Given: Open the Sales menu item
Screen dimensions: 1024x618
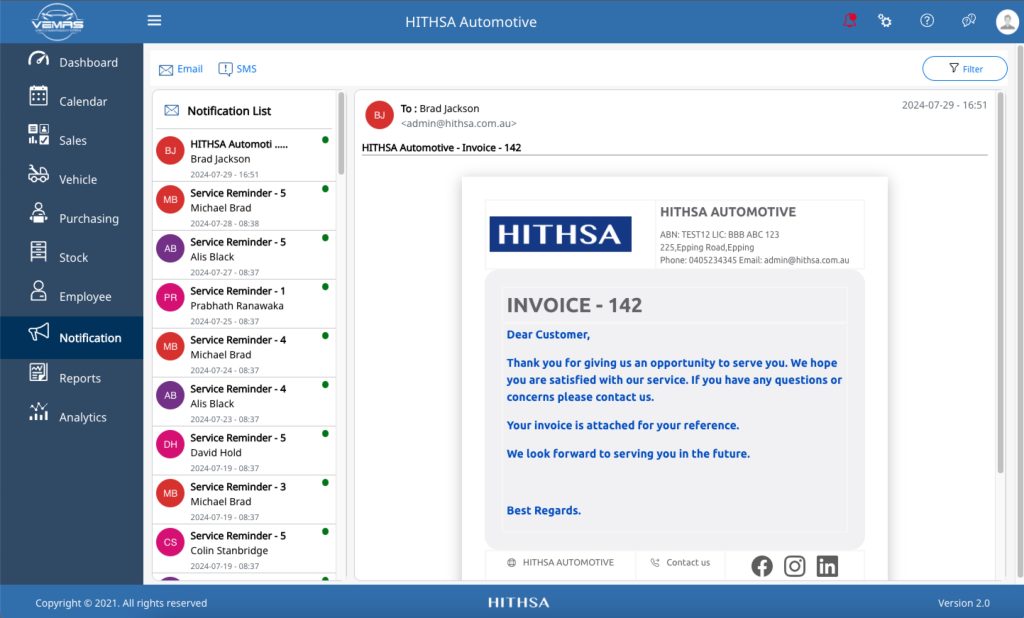Looking at the screenshot, I should 72,140.
